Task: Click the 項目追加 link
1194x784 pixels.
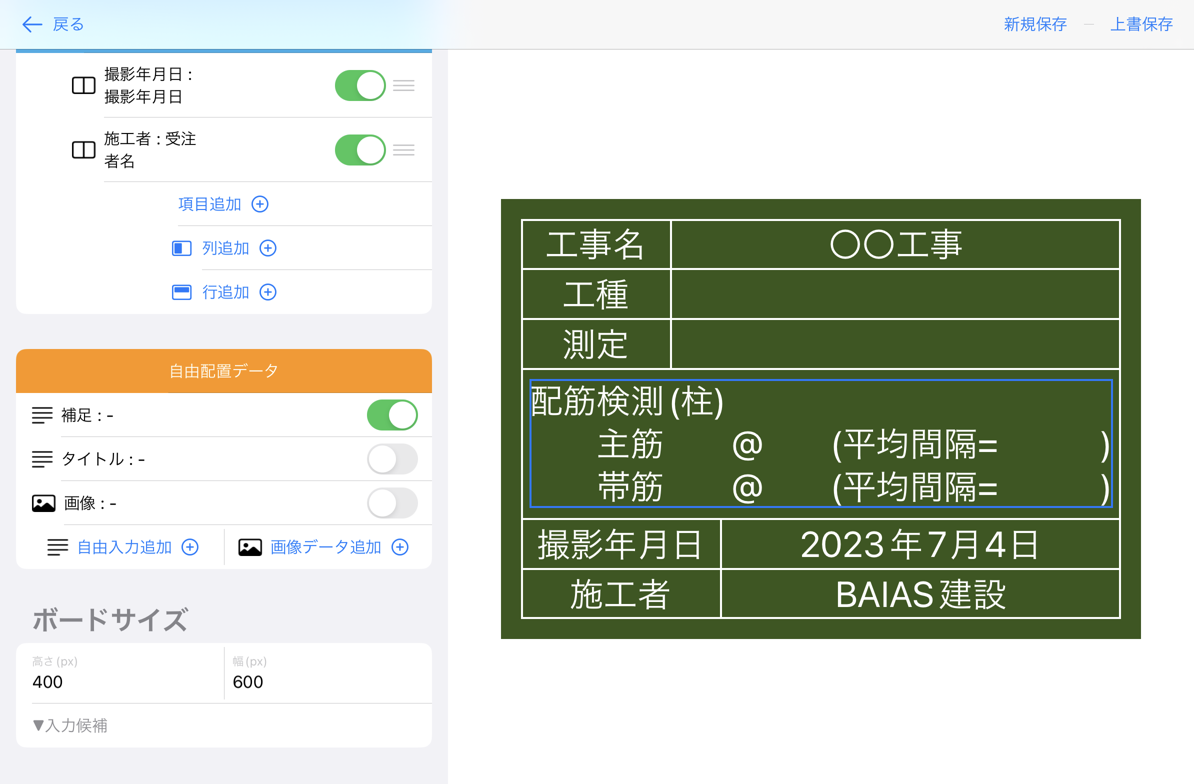Action: click(x=209, y=204)
